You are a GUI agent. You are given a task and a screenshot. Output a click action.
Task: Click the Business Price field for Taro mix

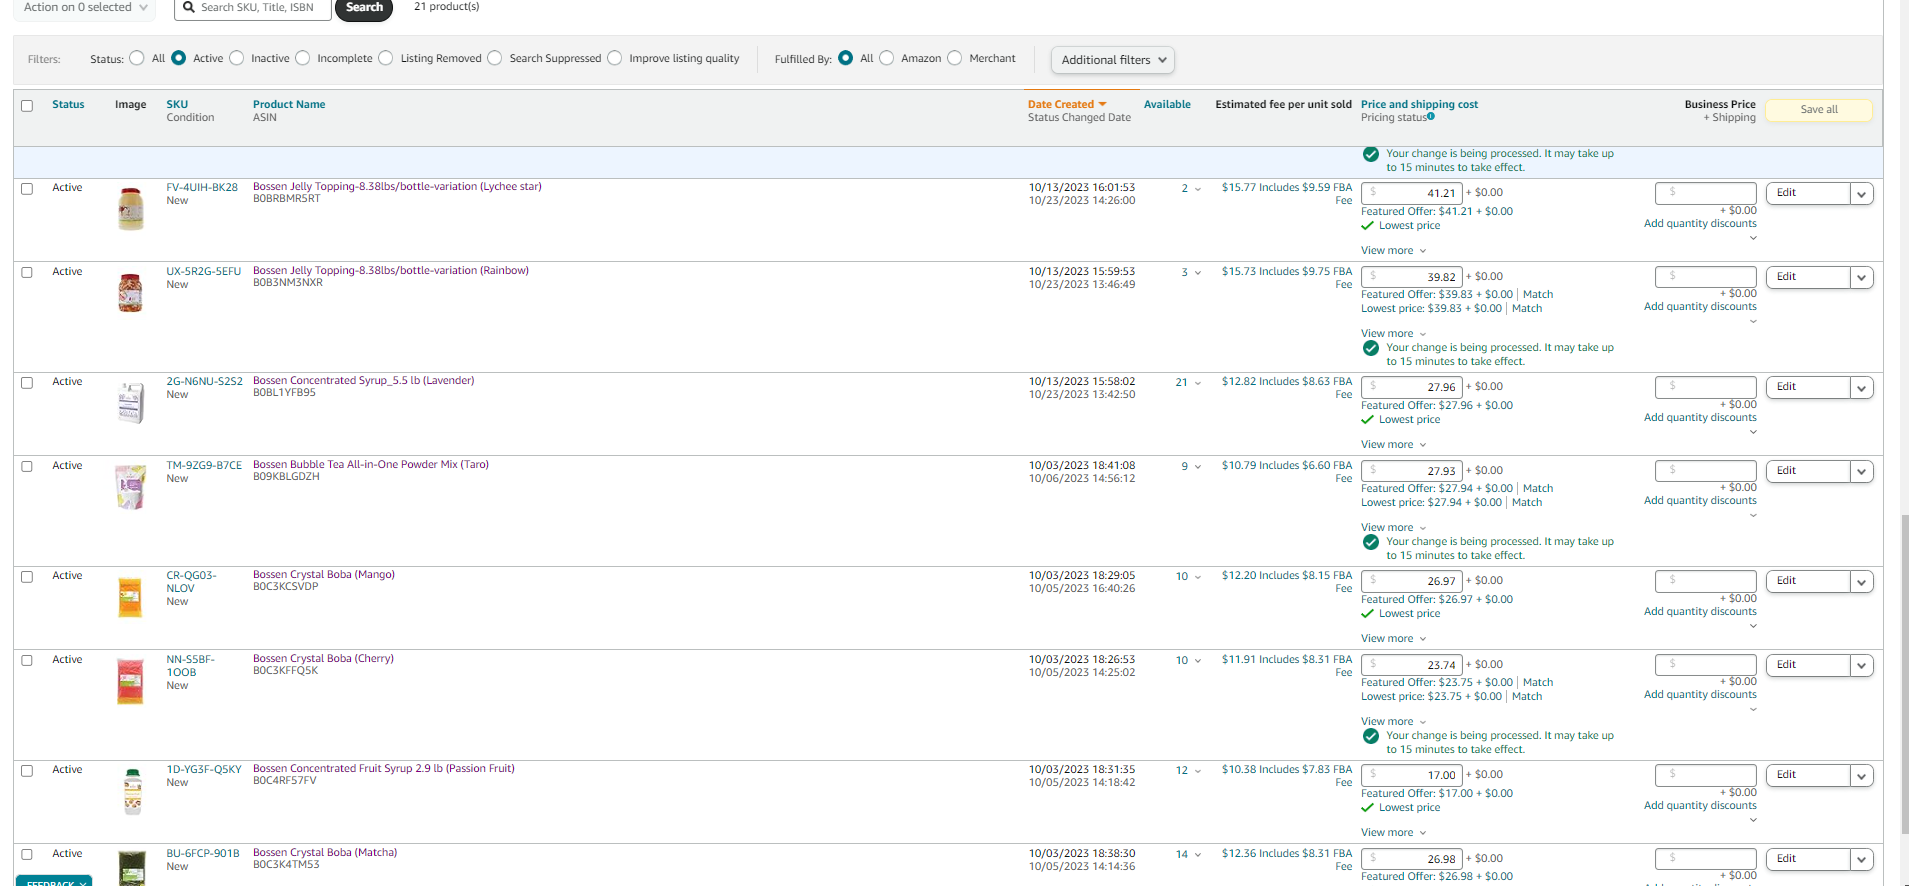(1706, 471)
